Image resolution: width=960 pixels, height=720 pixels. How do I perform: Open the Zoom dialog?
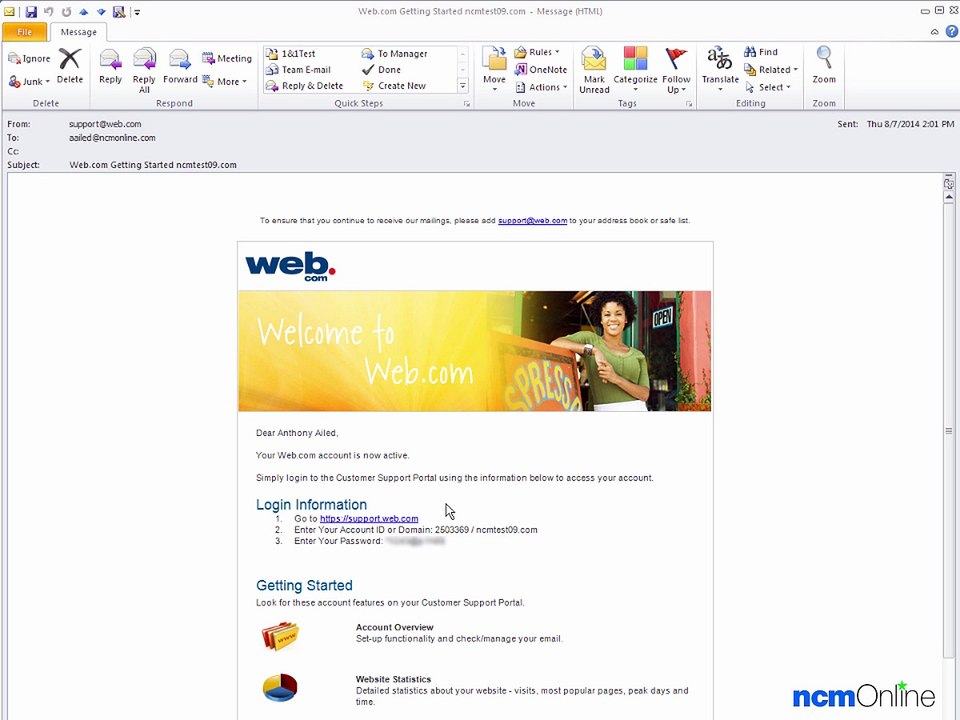tap(824, 66)
